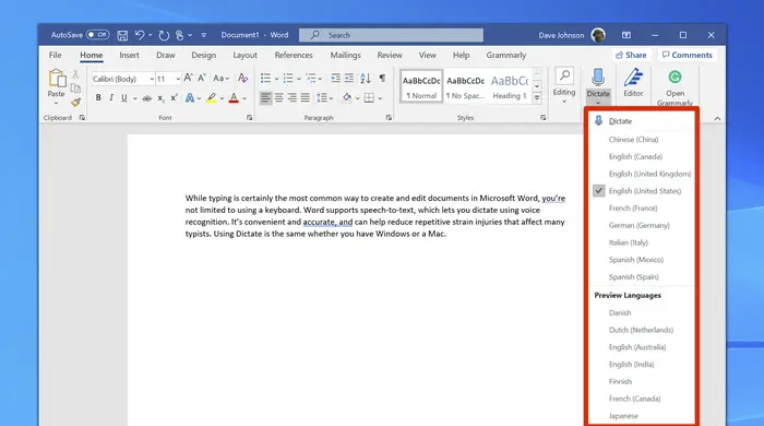Show paragraph marks with pilcrow icon
Image resolution: width=764 pixels, height=426 pixels.
click(382, 78)
